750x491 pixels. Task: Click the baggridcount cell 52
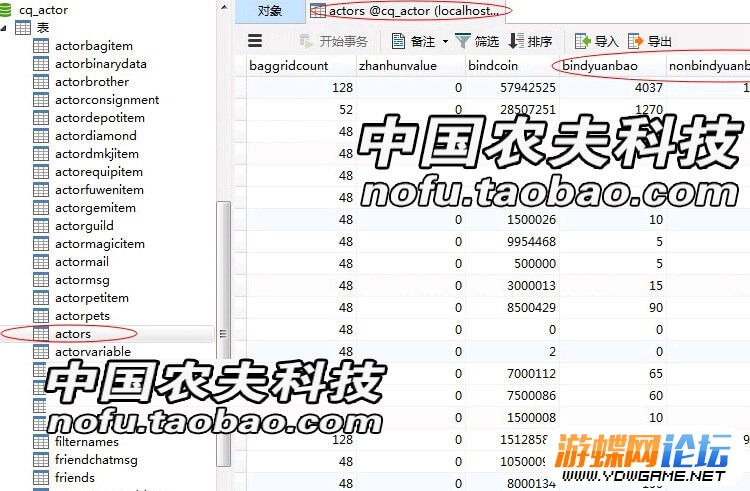point(301,109)
